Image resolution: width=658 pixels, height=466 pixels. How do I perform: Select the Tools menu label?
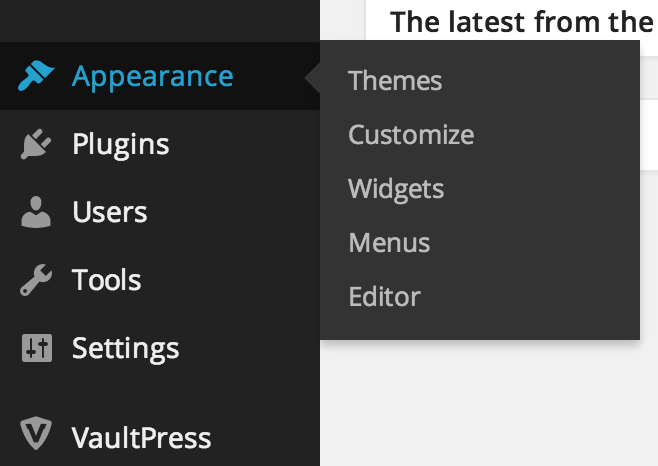[107, 280]
